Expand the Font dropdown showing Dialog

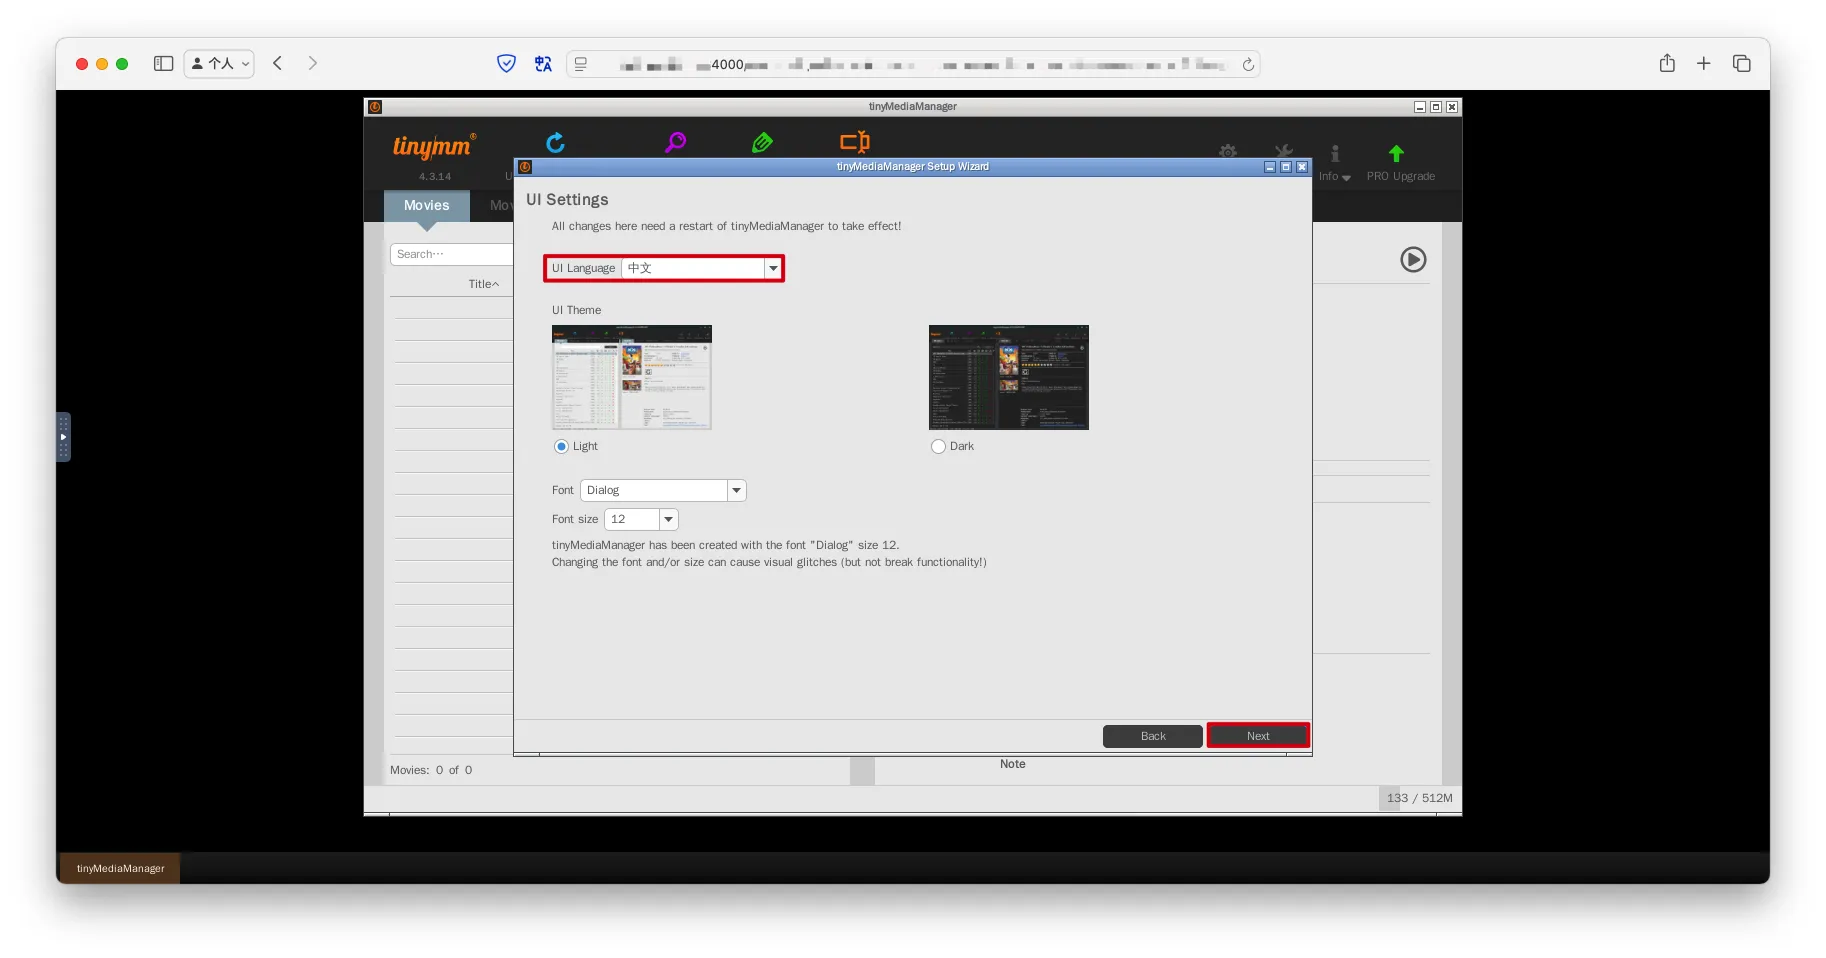tap(736, 491)
